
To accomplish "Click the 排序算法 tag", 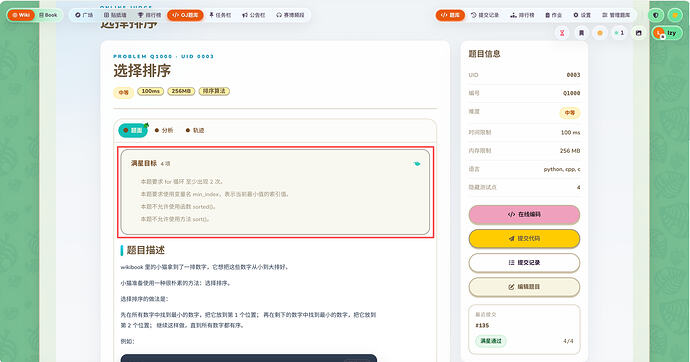I will tap(214, 91).
